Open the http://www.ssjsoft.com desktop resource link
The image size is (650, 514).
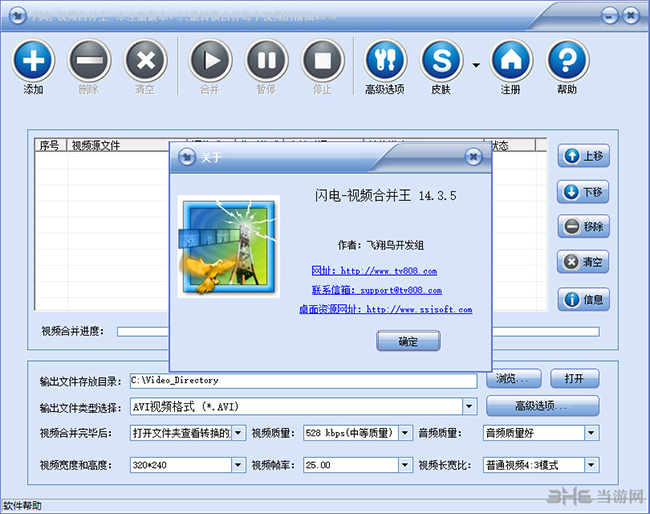point(386,309)
